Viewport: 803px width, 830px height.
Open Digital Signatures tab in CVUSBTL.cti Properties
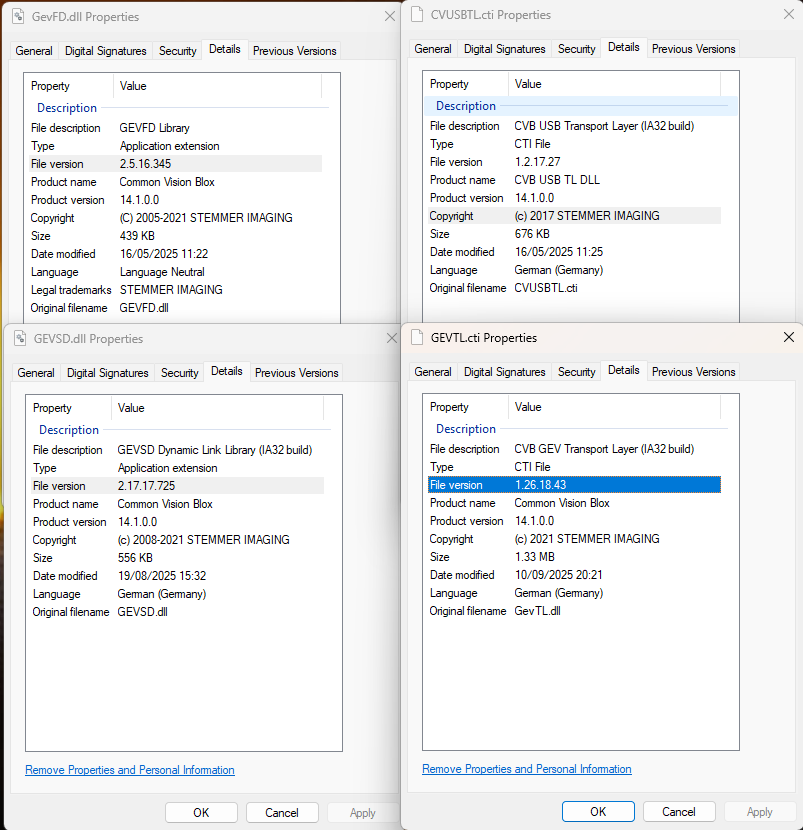(x=504, y=49)
